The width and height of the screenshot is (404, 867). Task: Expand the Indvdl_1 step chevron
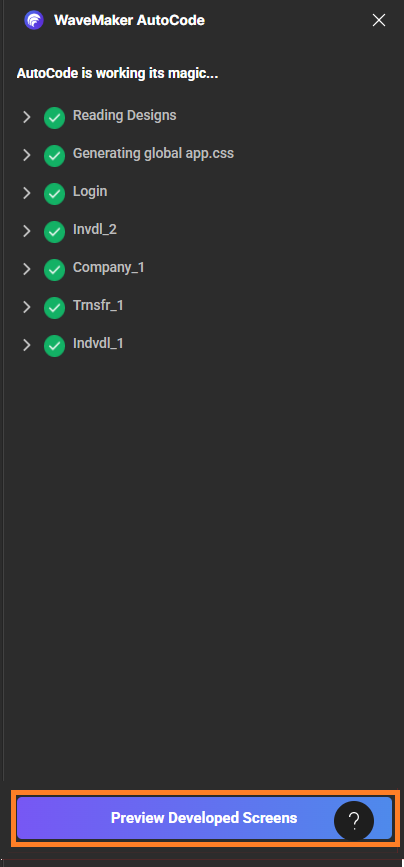pos(26,345)
